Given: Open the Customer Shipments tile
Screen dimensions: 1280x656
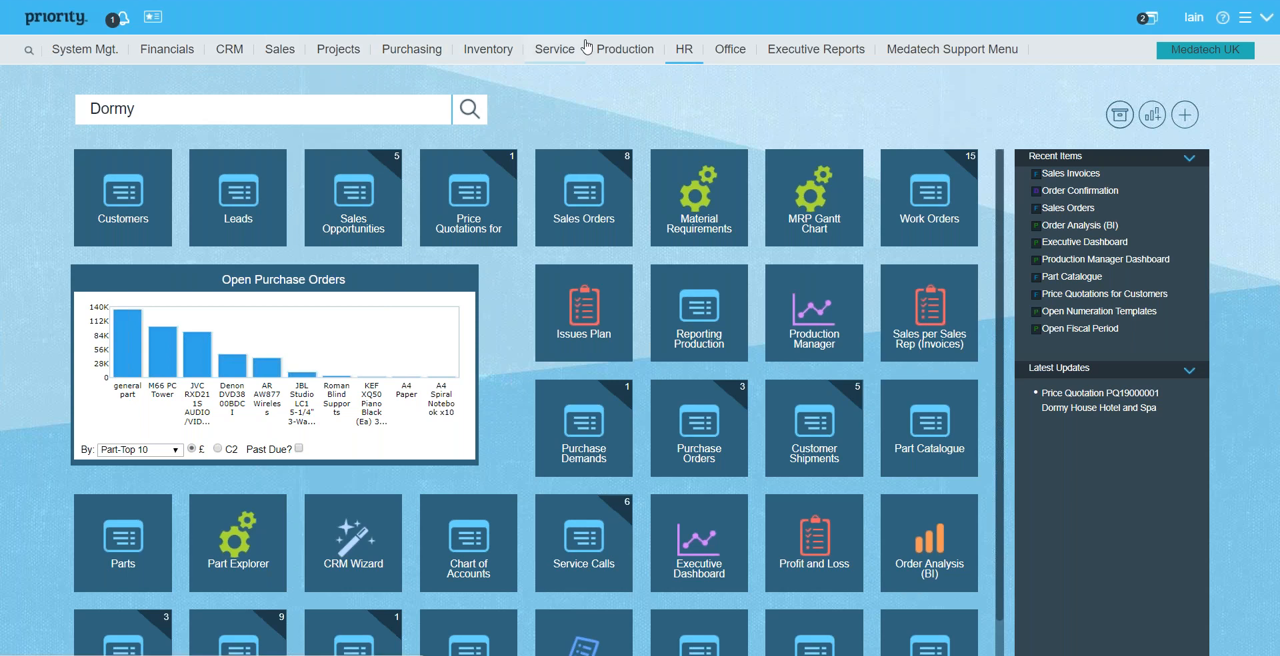Looking at the screenshot, I should (814, 428).
